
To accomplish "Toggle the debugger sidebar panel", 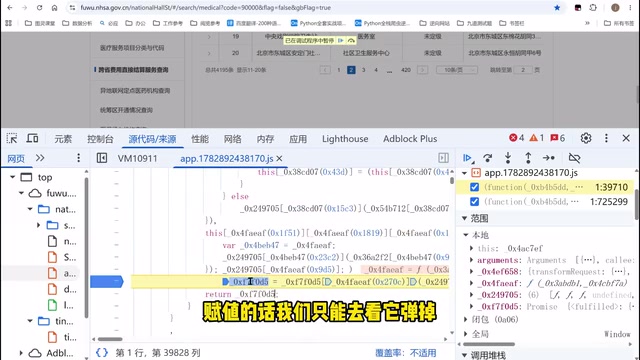I will (443, 158).
